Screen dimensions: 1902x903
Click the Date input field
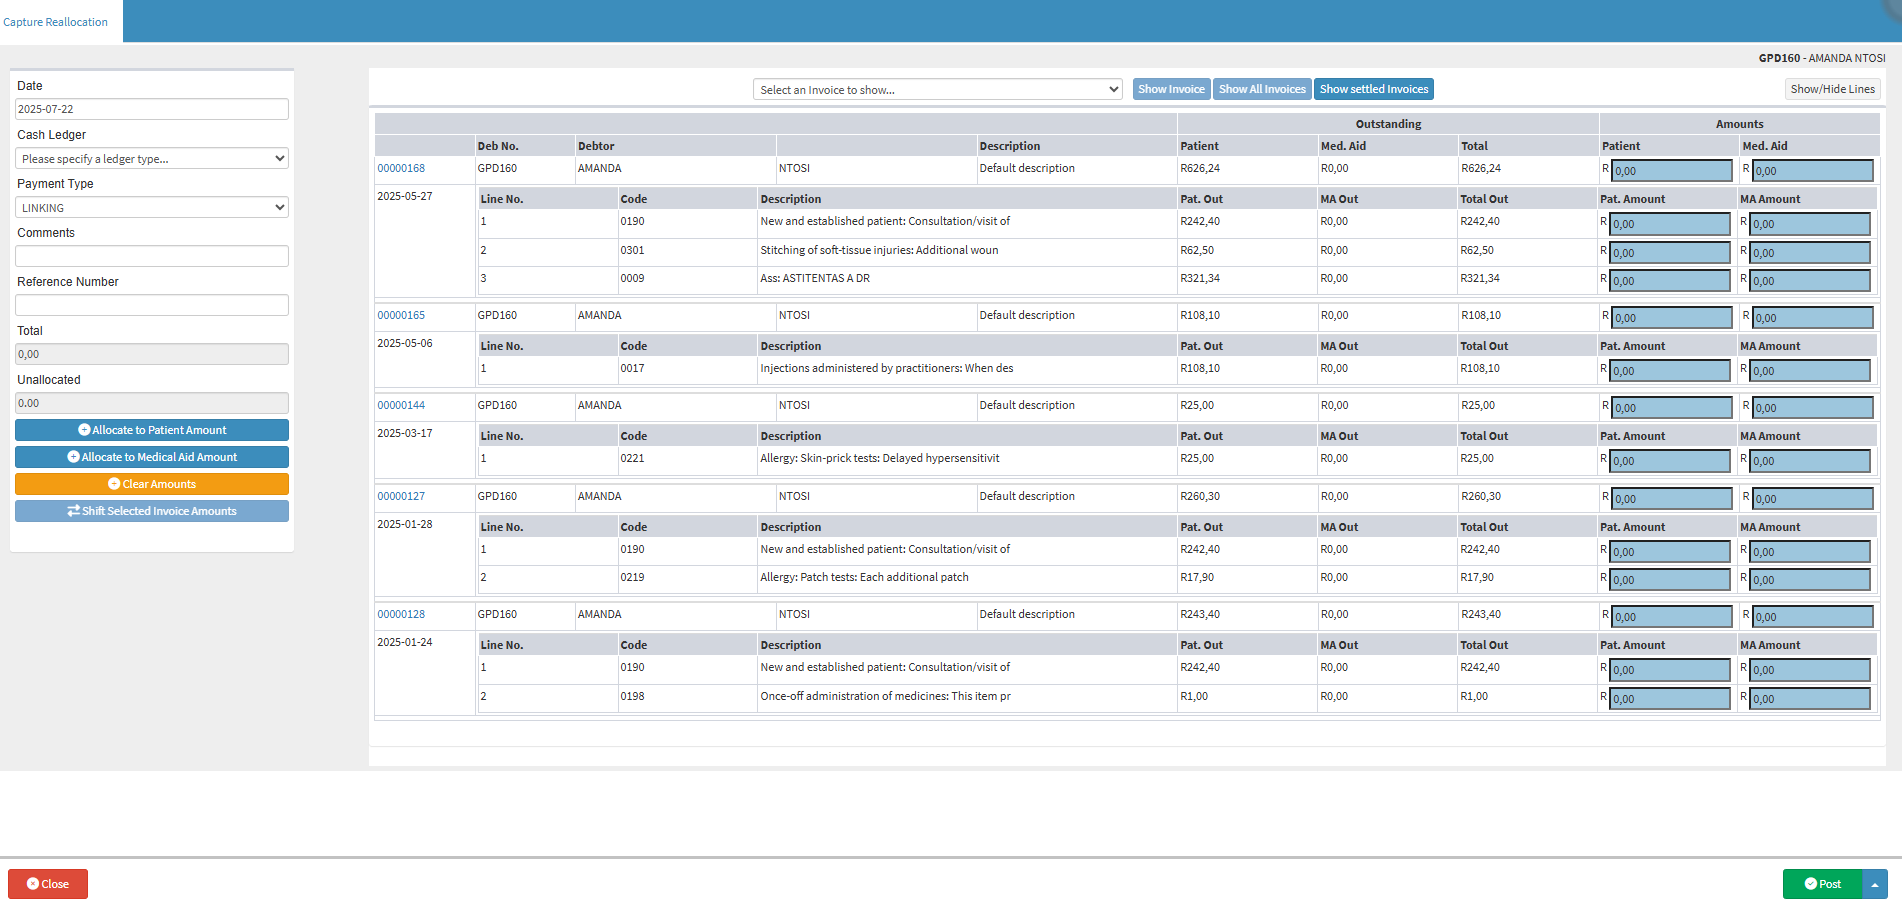152,109
